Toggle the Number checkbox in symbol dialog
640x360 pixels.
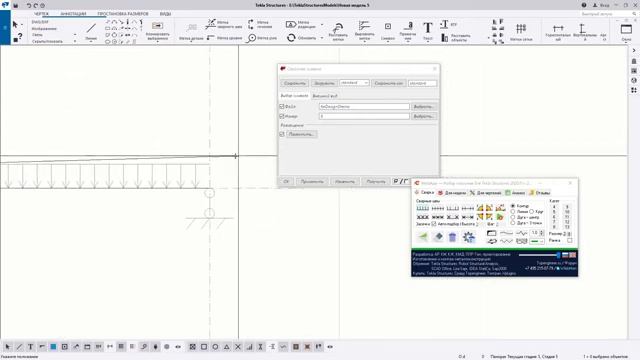click(282, 116)
